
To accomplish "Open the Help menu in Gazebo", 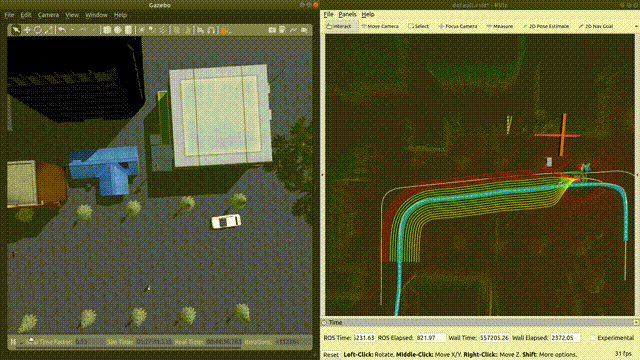I will point(120,15).
